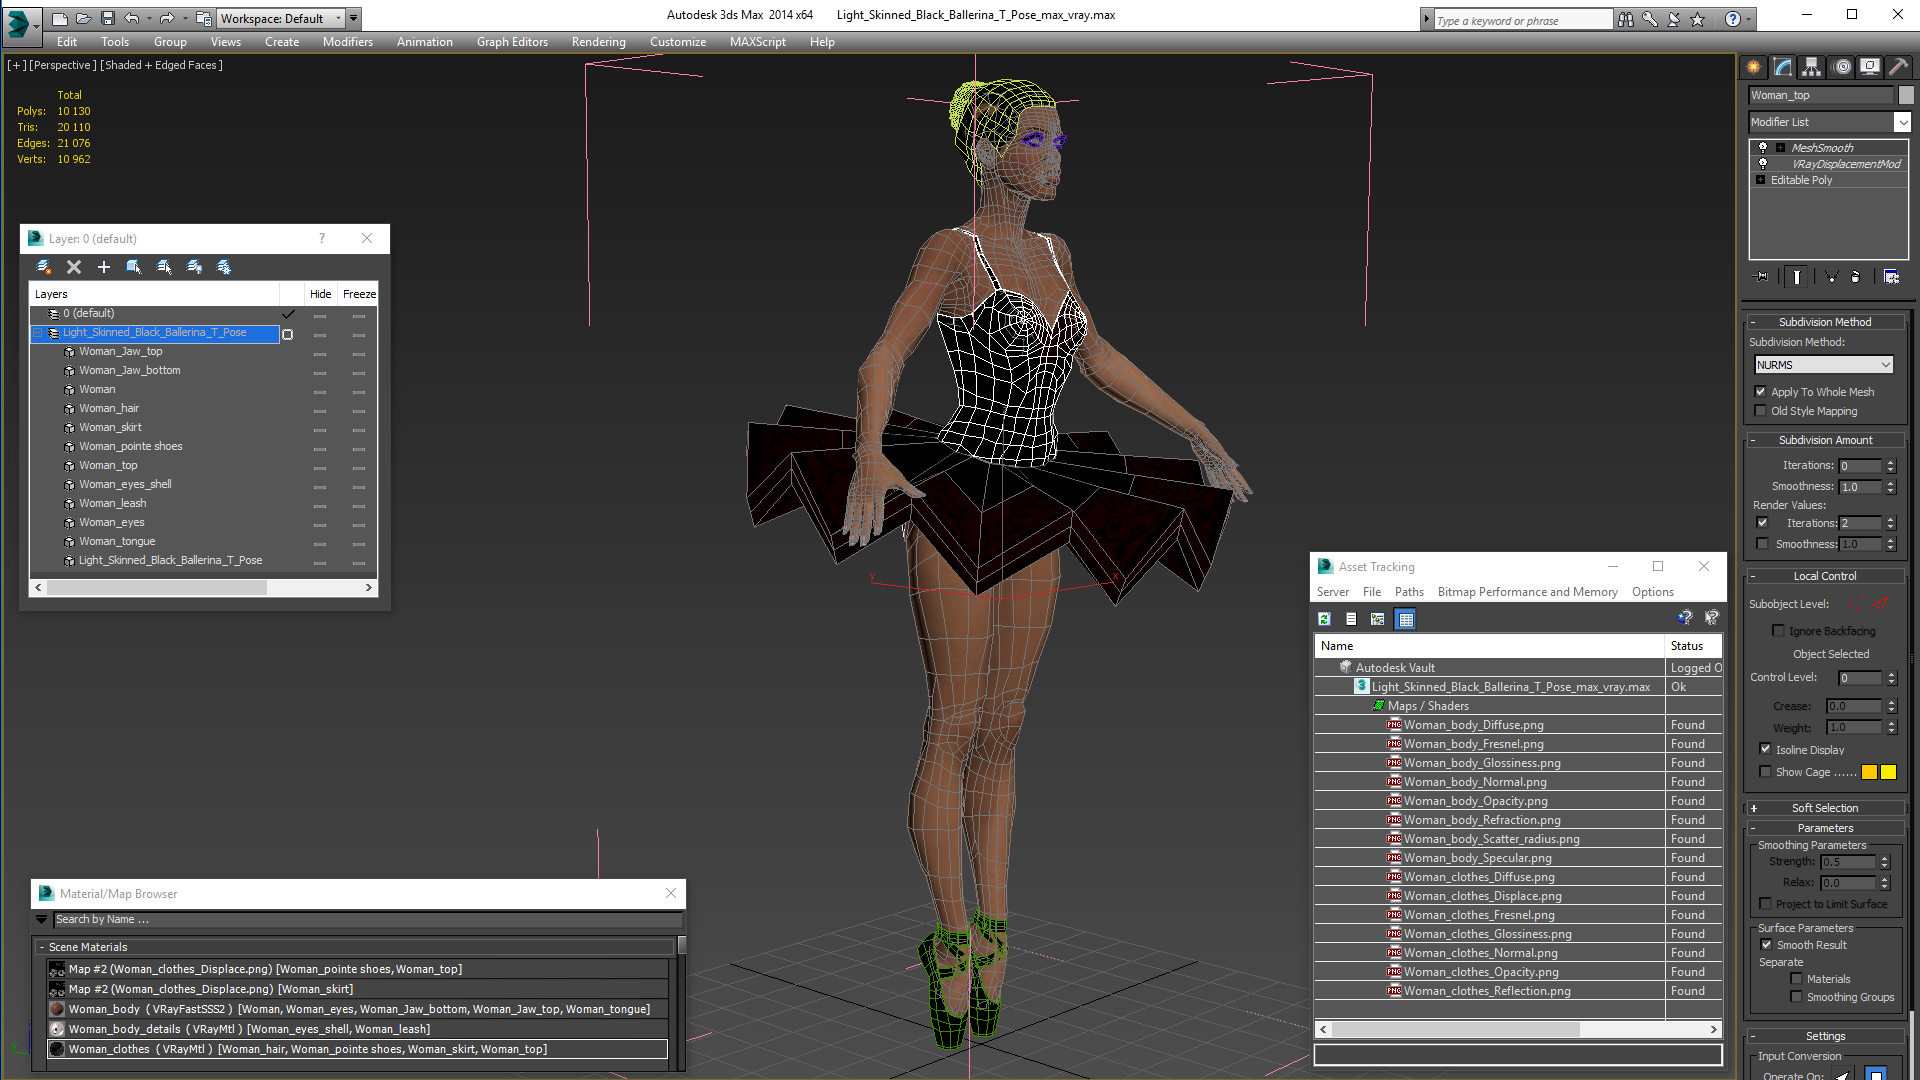The width and height of the screenshot is (1920, 1080).
Task: Click first Show Cage color swatch
Action: 1869,772
